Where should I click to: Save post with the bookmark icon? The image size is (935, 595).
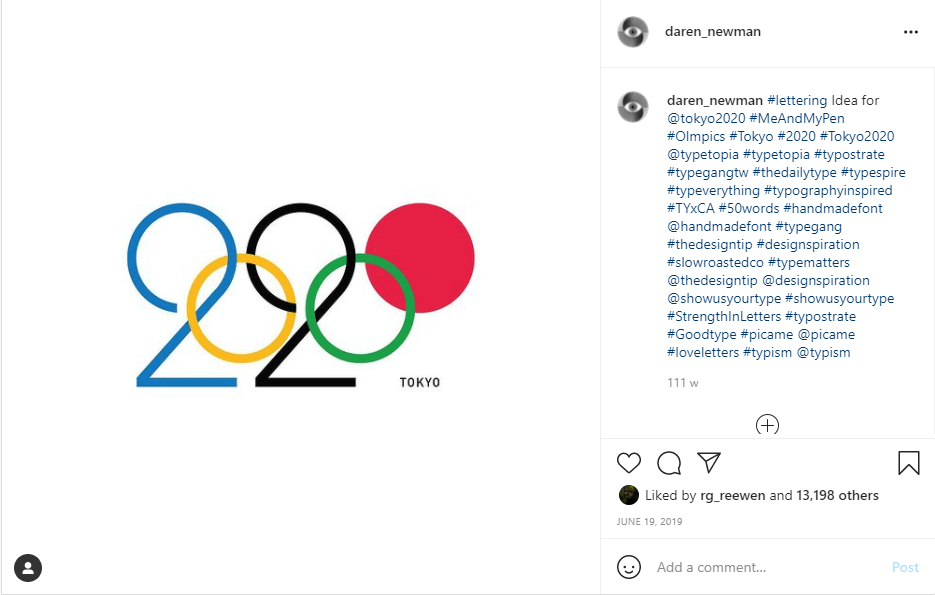click(x=908, y=463)
